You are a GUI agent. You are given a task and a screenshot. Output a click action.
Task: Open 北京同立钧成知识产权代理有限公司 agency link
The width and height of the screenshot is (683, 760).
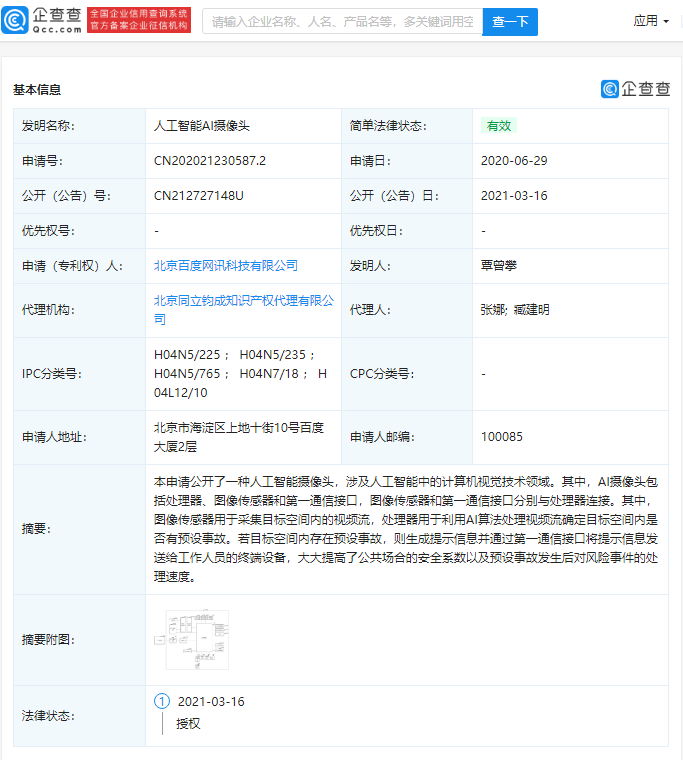pyautogui.click(x=244, y=310)
